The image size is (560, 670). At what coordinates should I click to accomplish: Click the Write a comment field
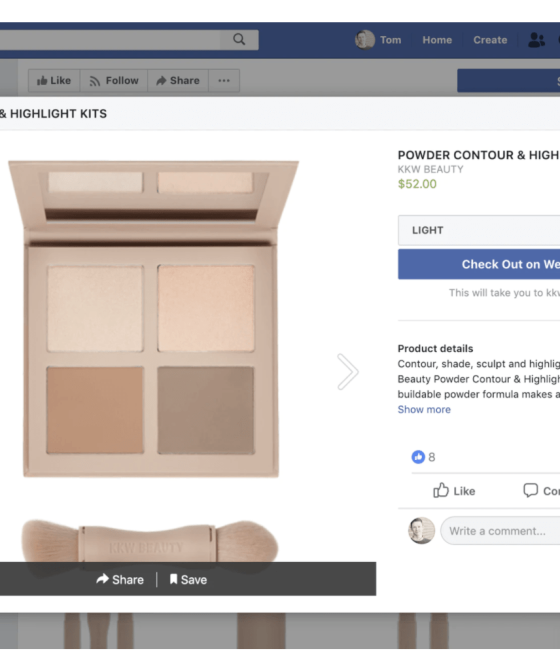500,531
